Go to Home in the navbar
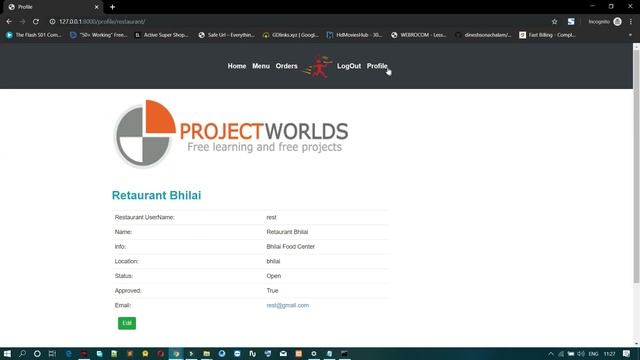 [237, 66]
